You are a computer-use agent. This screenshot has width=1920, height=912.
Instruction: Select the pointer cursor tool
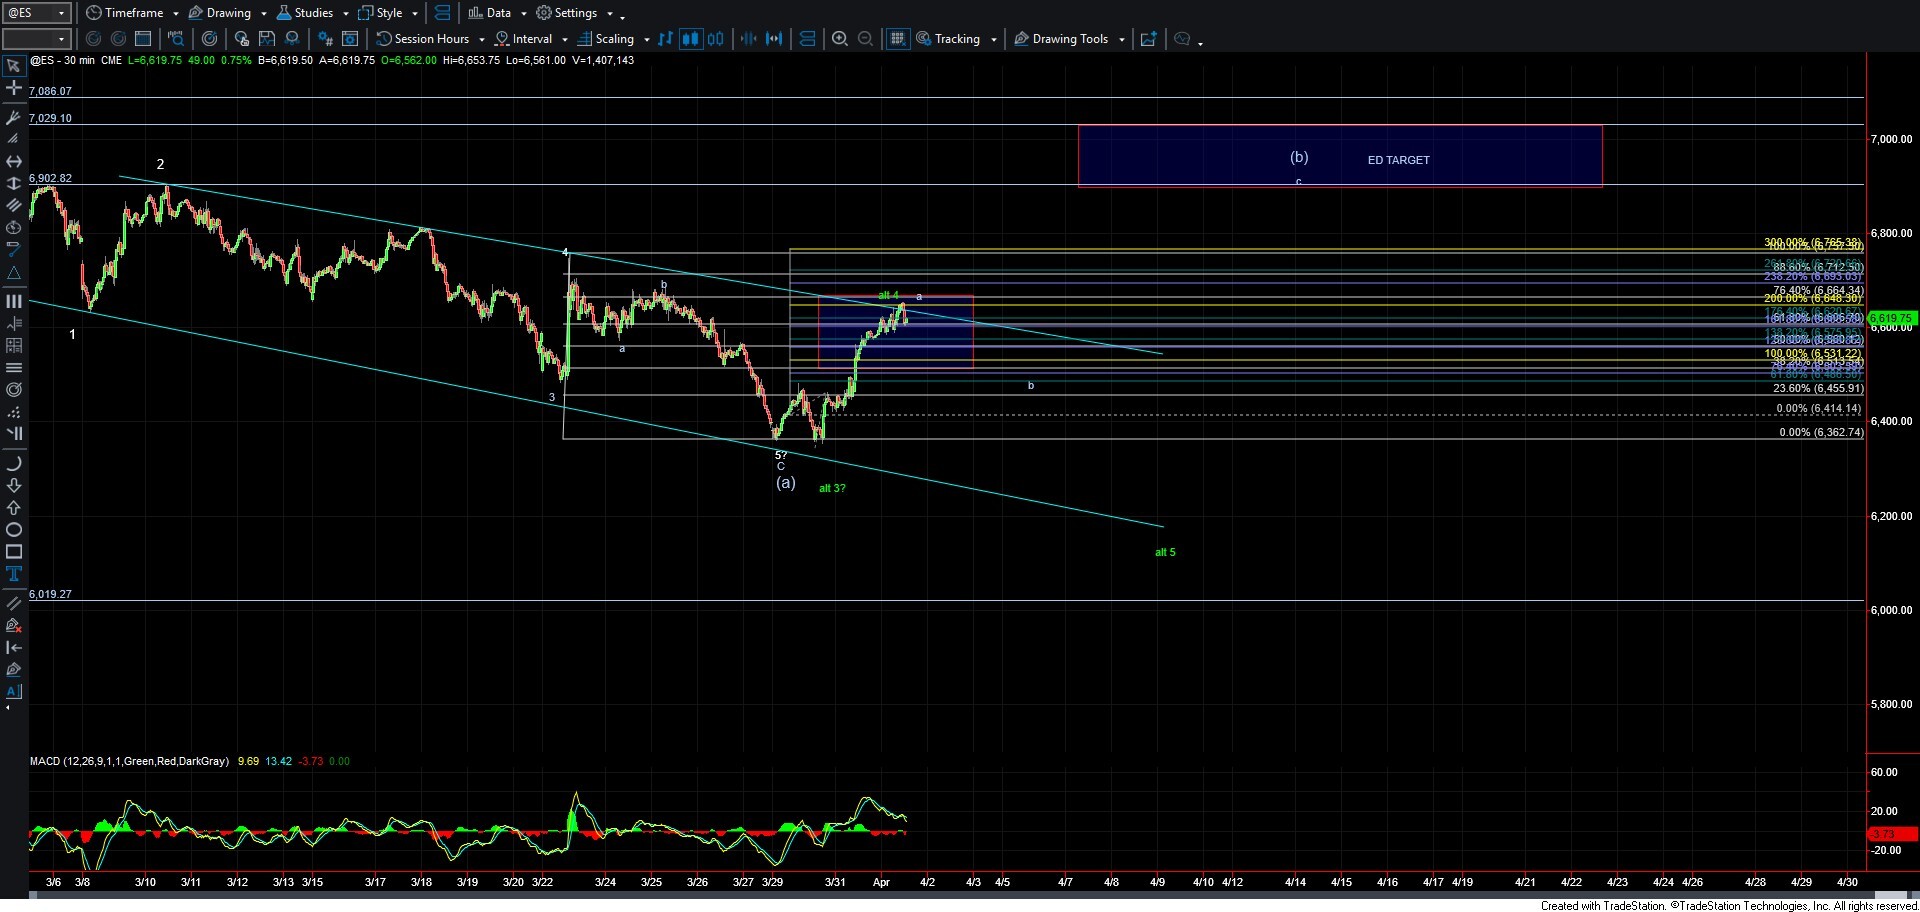click(x=13, y=67)
